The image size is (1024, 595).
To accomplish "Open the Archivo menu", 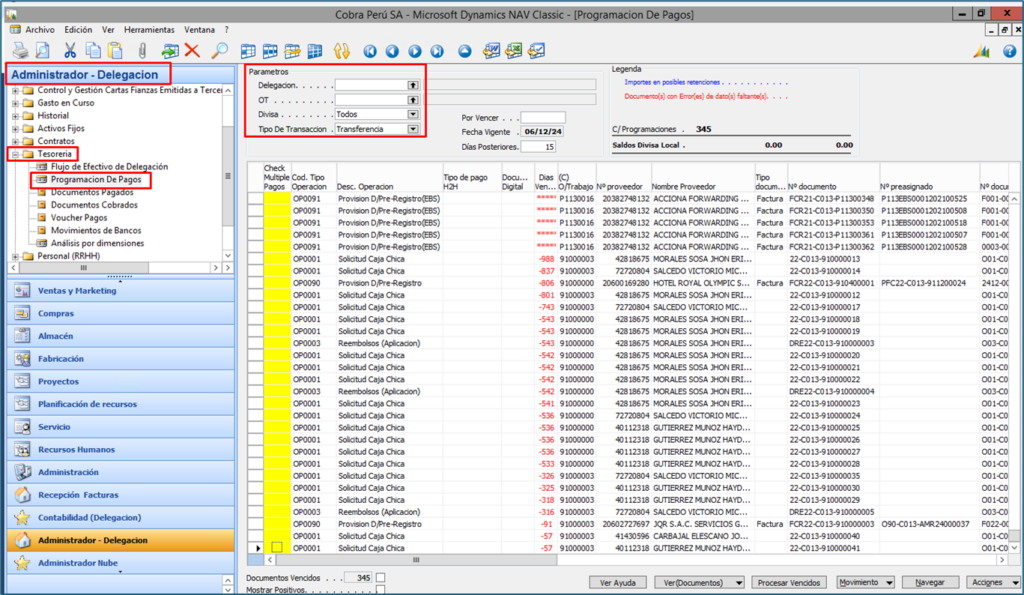I will tap(40, 29).
